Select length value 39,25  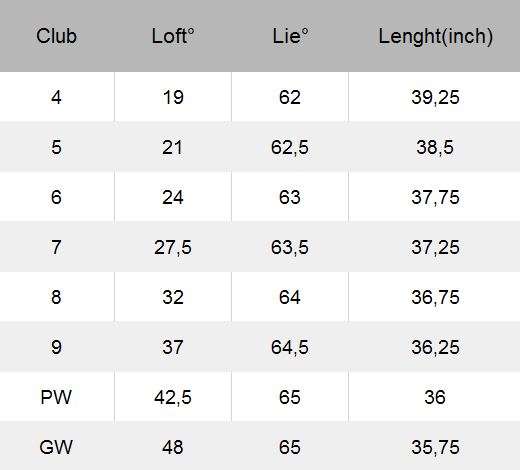pyautogui.click(x=435, y=98)
